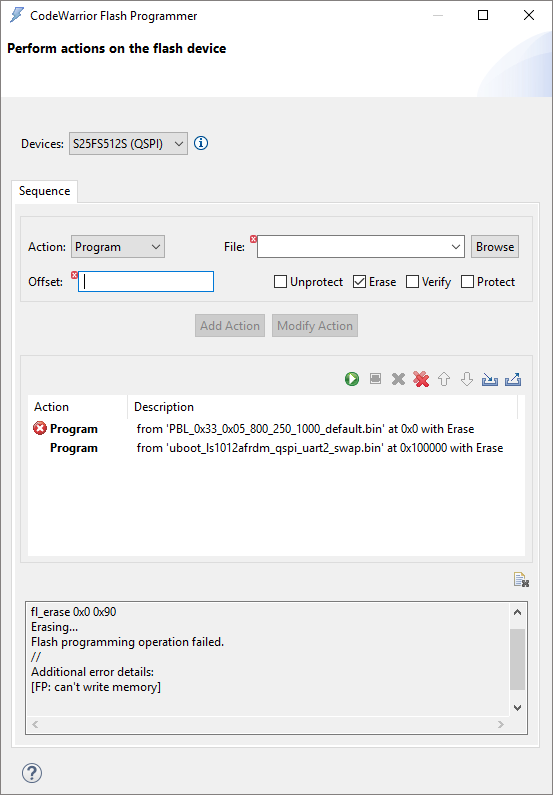Click console horizontal scroll left arrow
Screen dimensions: 553x795
click(35, 725)
